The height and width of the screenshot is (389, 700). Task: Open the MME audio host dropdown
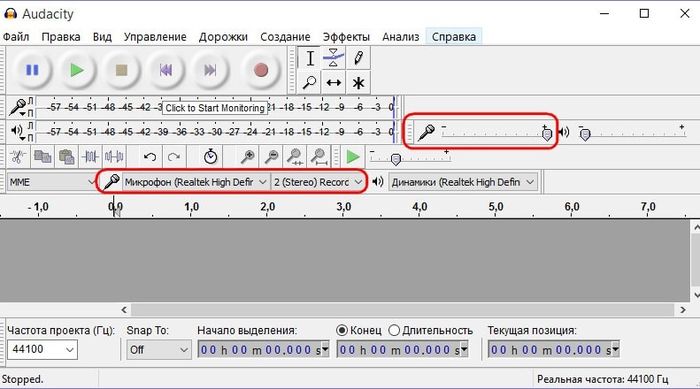click(x=52, y=182)
